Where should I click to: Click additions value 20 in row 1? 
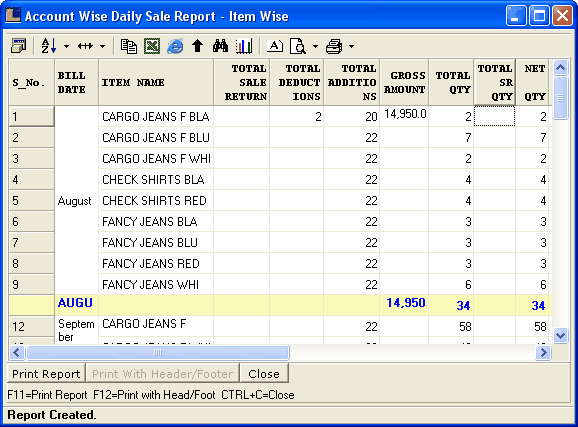(x=352, y=117)
